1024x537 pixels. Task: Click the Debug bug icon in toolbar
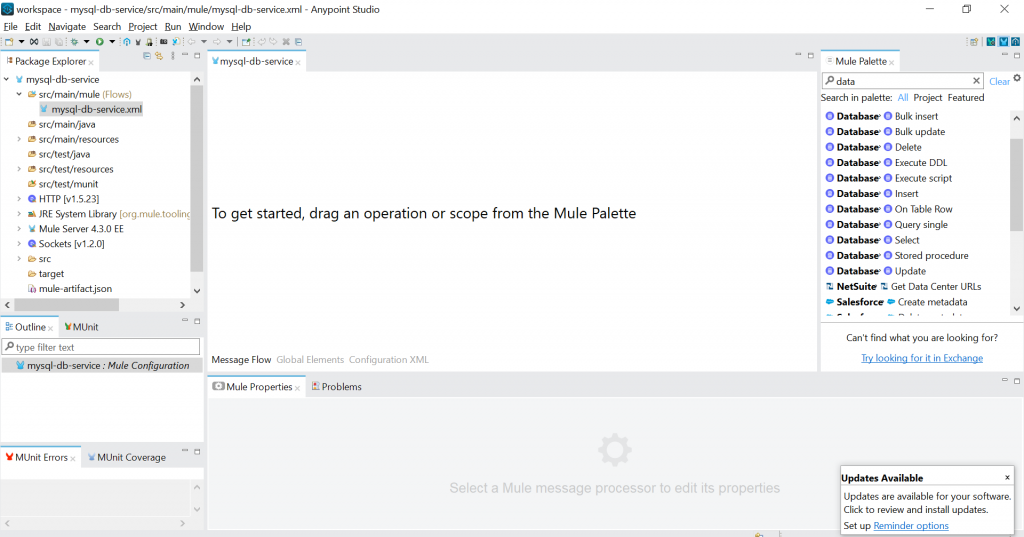pos(74,42)
